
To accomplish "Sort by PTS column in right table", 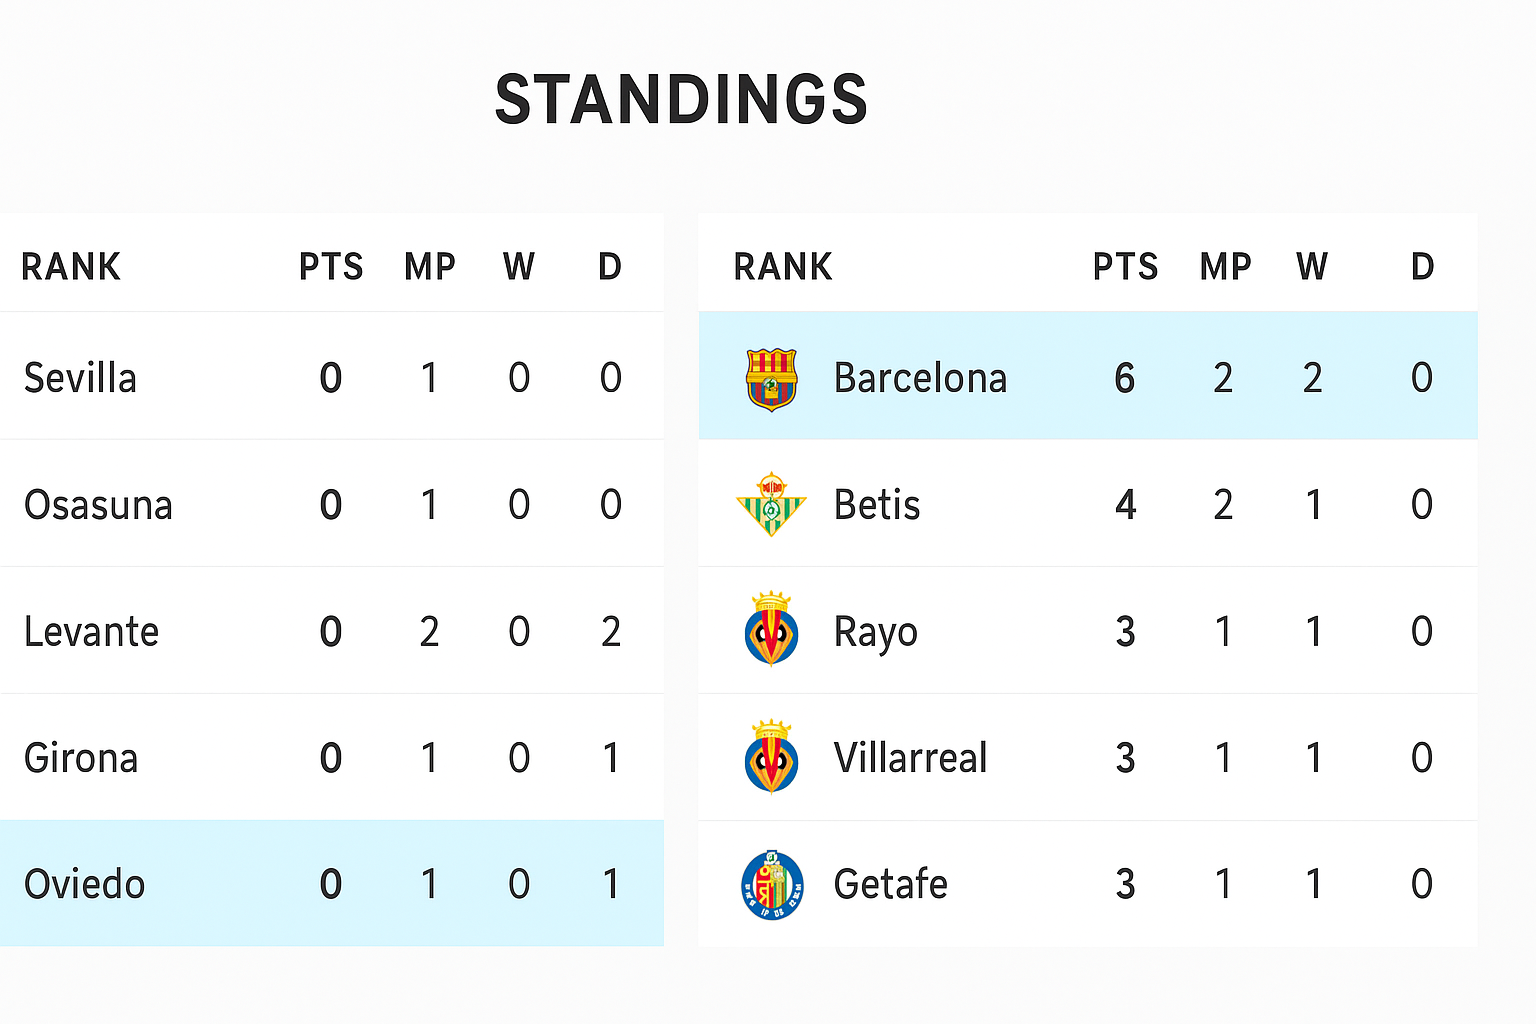I will coord(1125,267).
